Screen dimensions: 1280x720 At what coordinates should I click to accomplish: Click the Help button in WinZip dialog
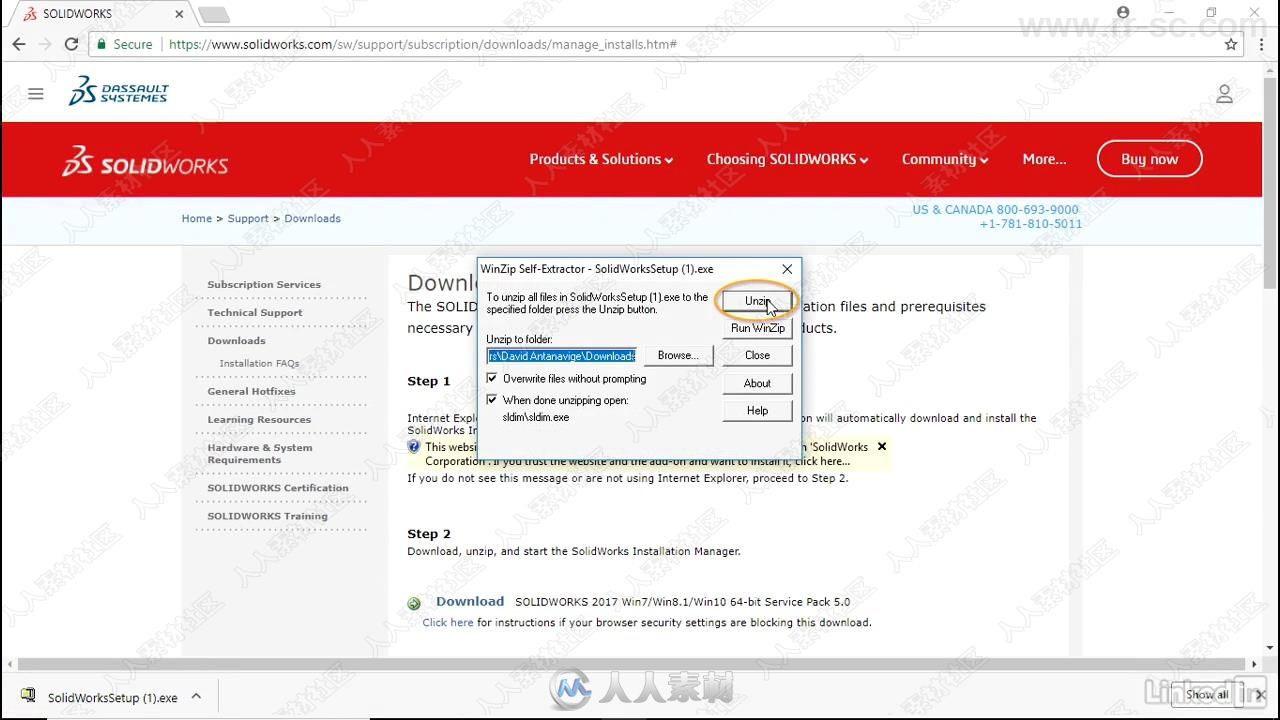(757, 410)
